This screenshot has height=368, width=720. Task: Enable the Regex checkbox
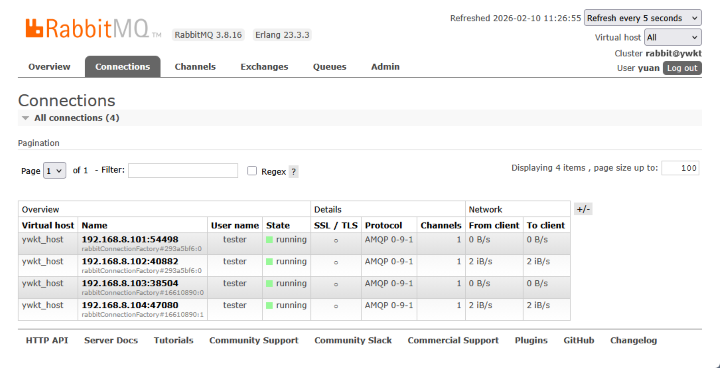pyautogui.click(x=252, y=171)
